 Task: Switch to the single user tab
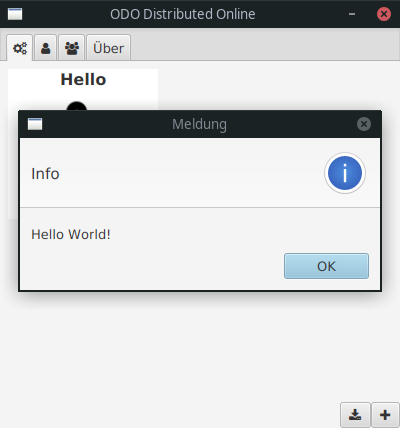46,48
